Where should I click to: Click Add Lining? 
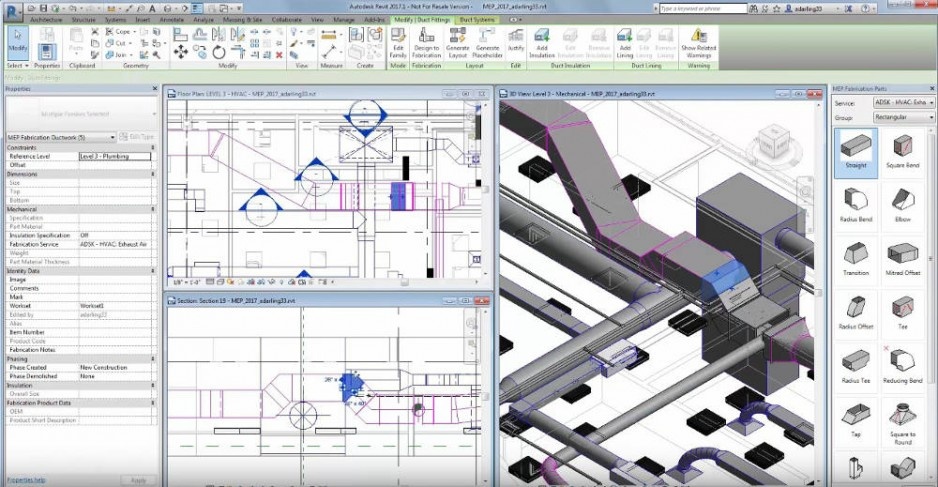coord(625,43)
